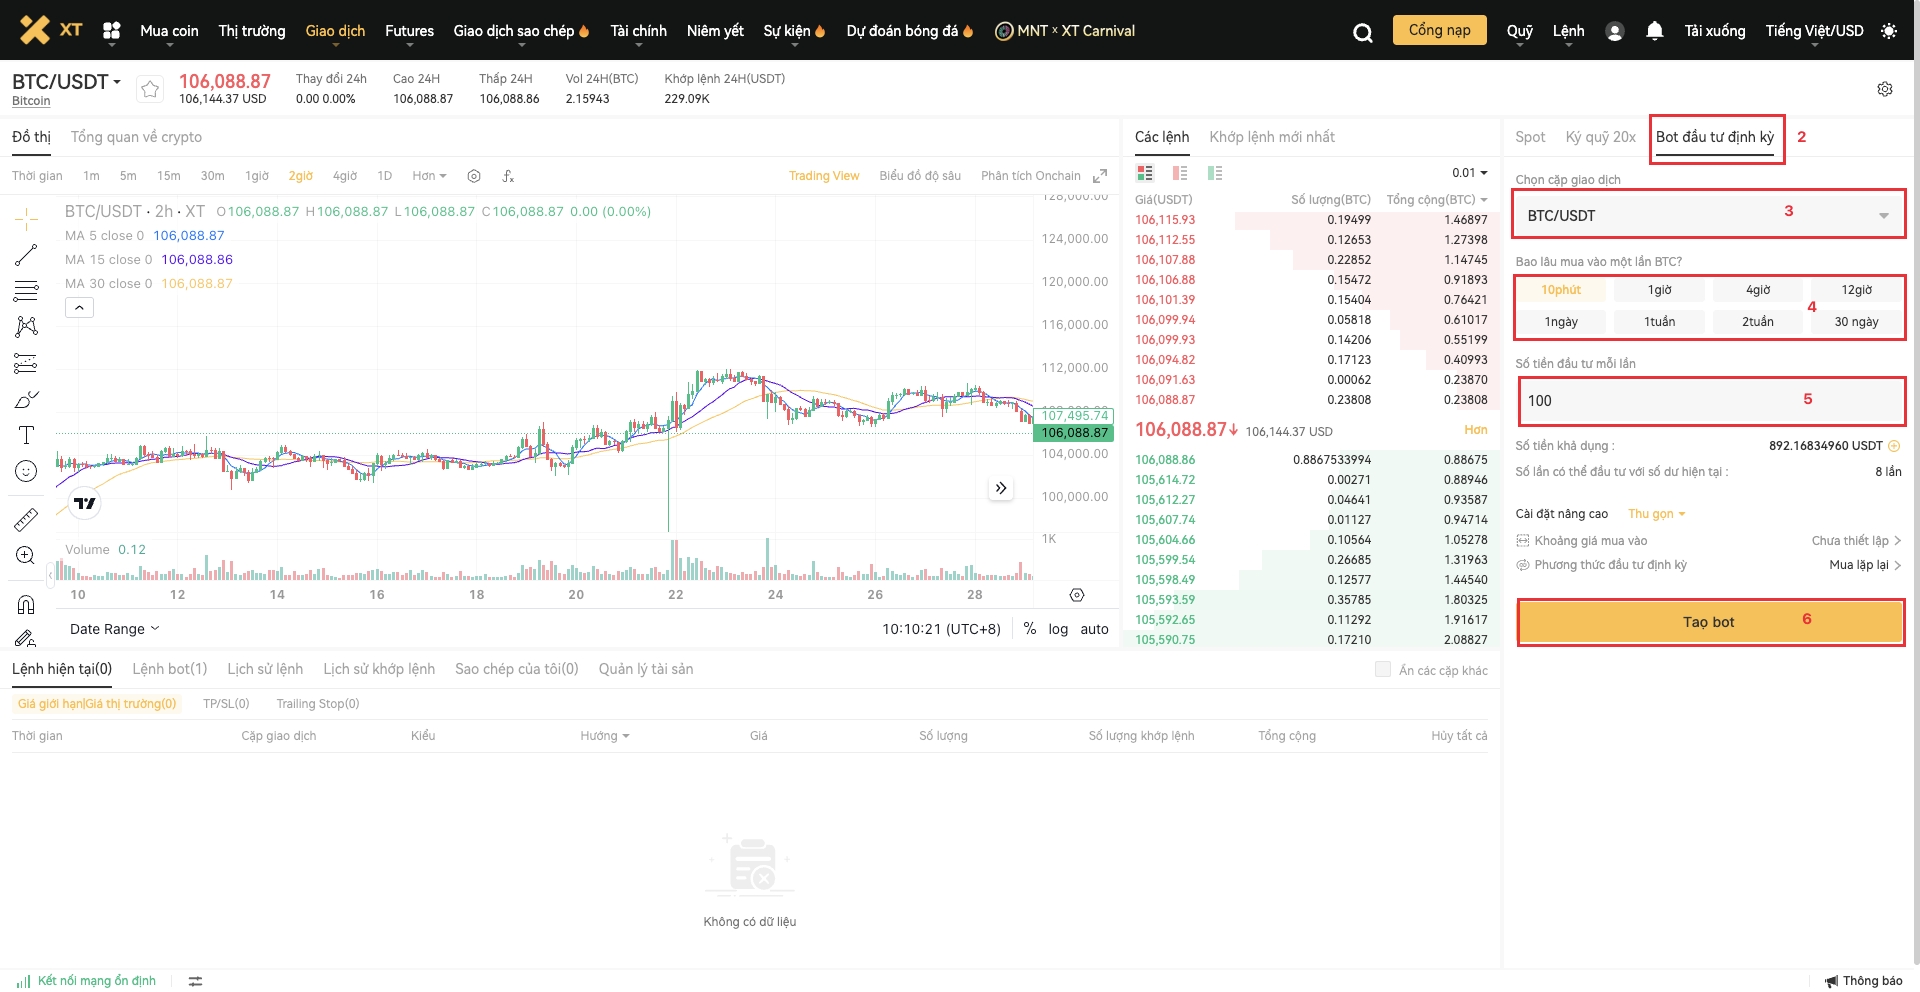Choose the 30 ngày investment interval
This screenshot has height=992, width=1920.
[1856, 322]
